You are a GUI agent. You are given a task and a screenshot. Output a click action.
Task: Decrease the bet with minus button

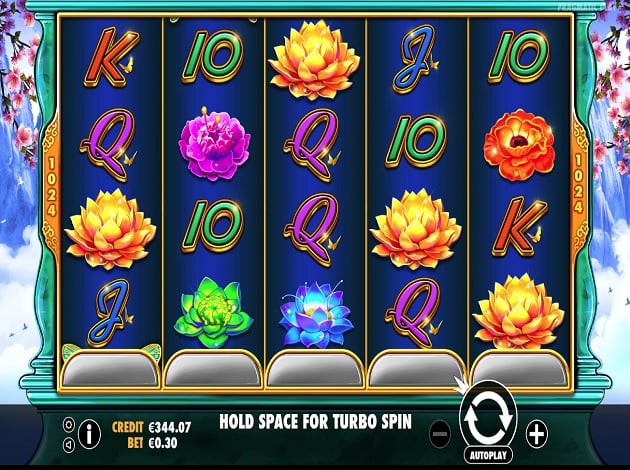440,434
